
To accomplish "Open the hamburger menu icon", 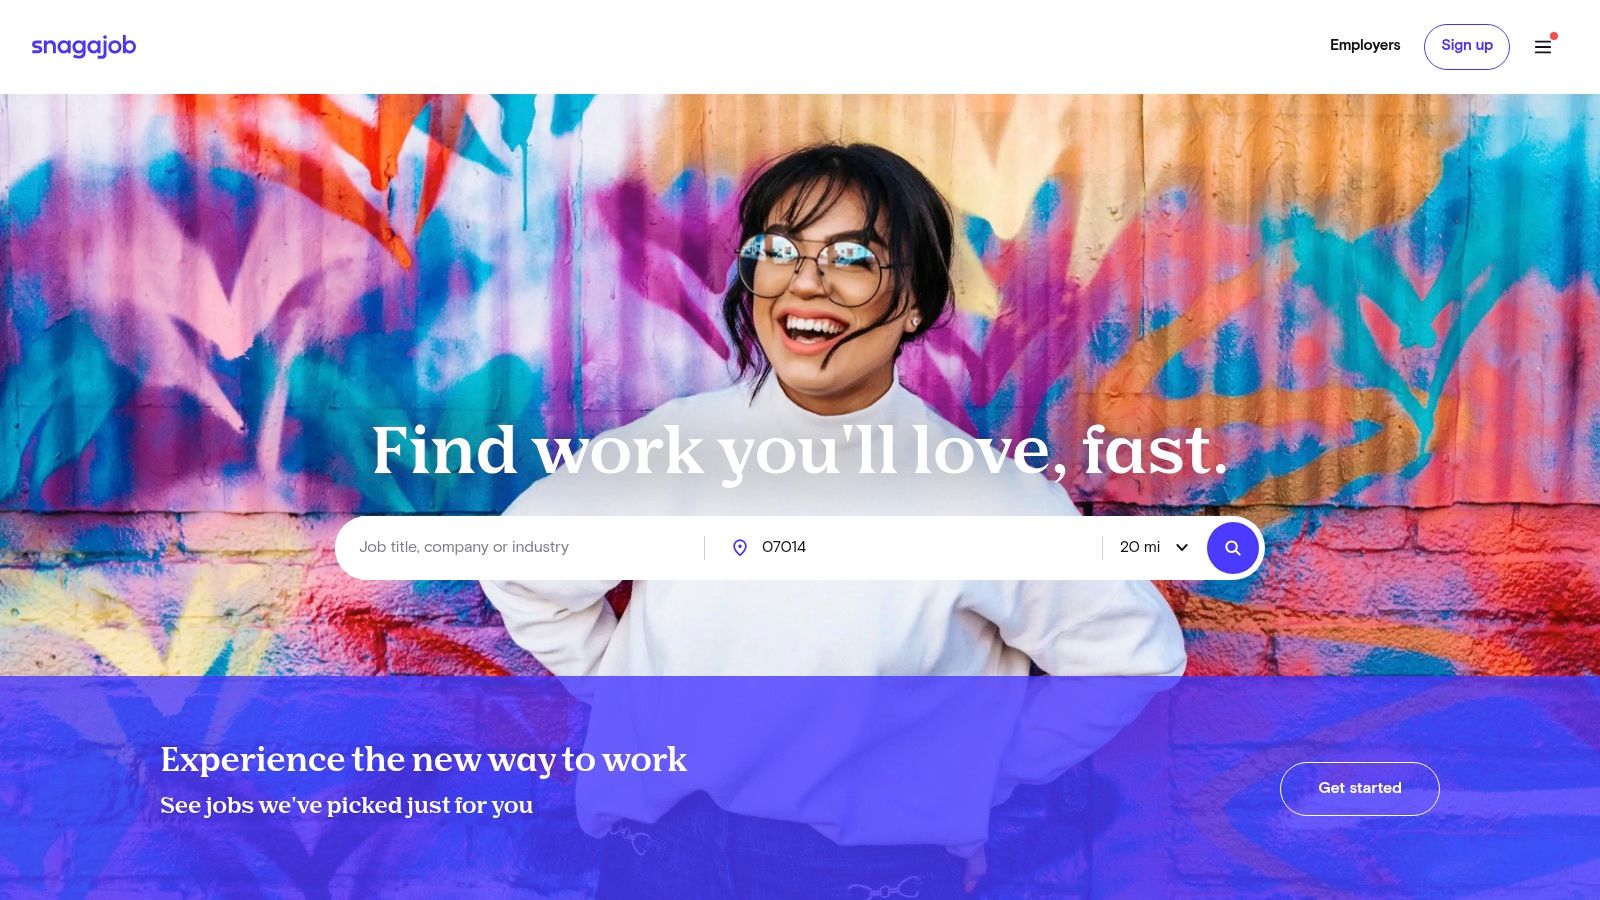I will click(x=1543, y=47).
